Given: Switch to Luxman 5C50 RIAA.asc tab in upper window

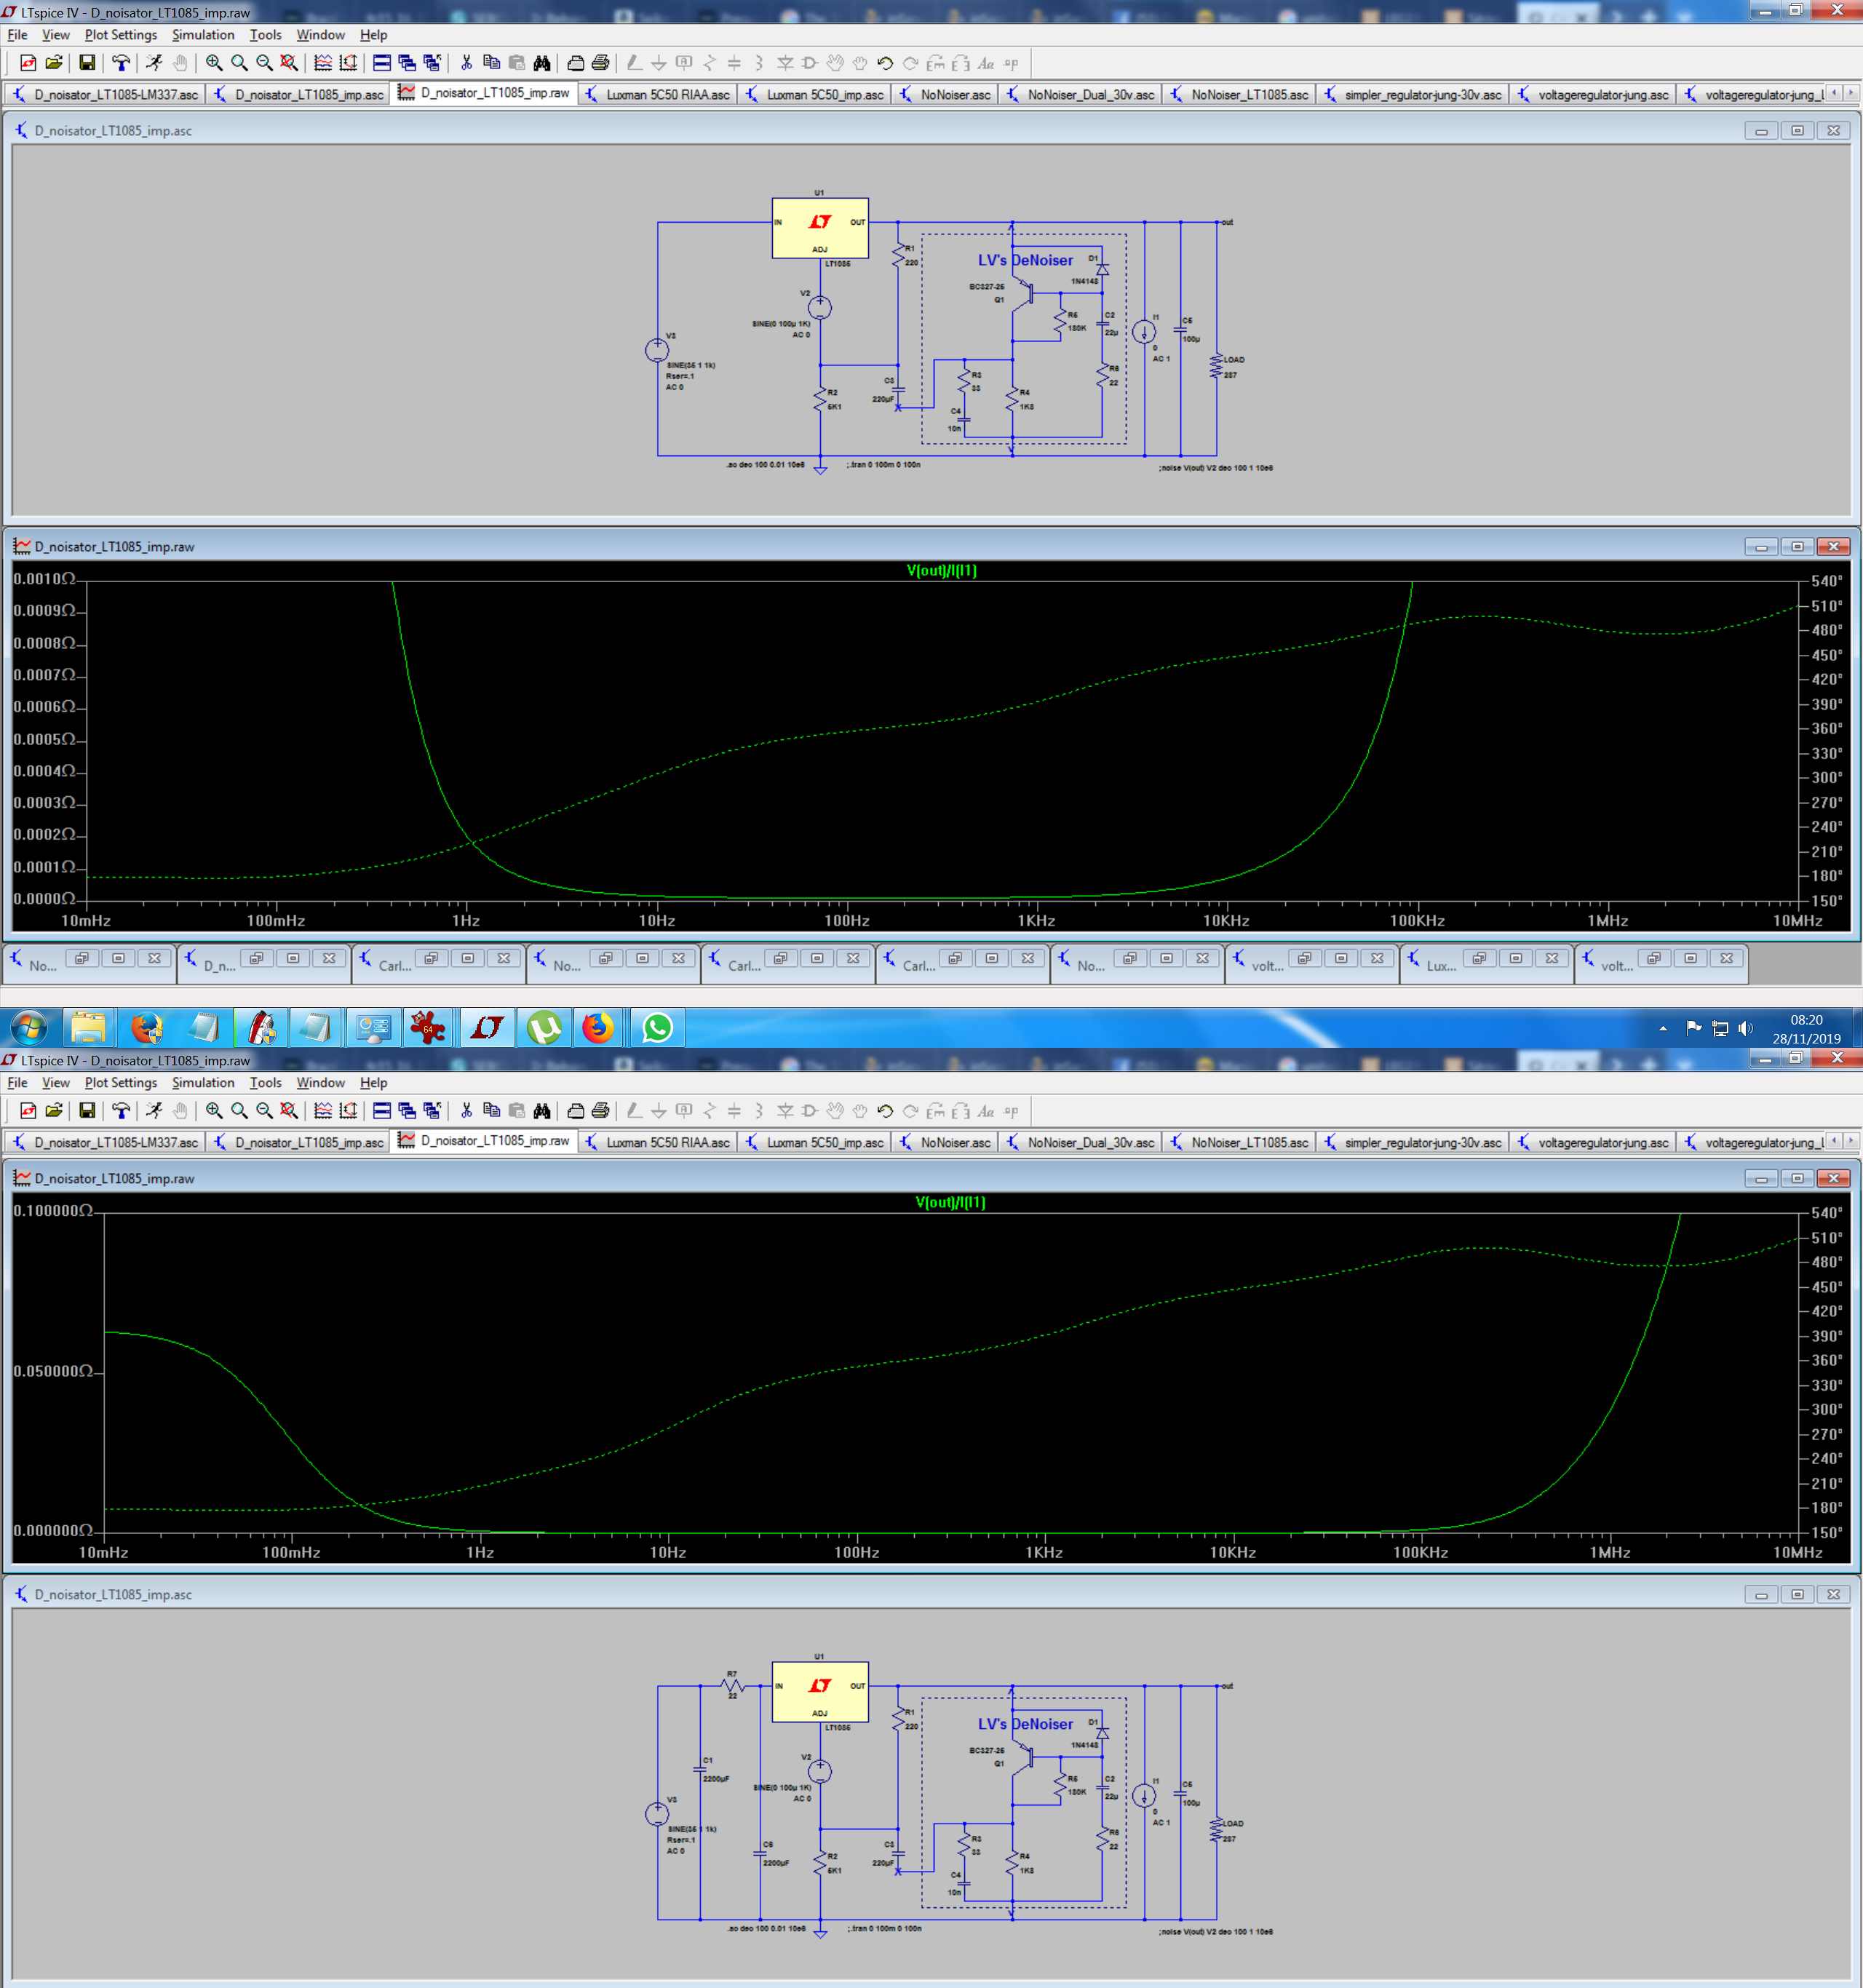Looking at the screenshot, I should (x=658, y=94).
